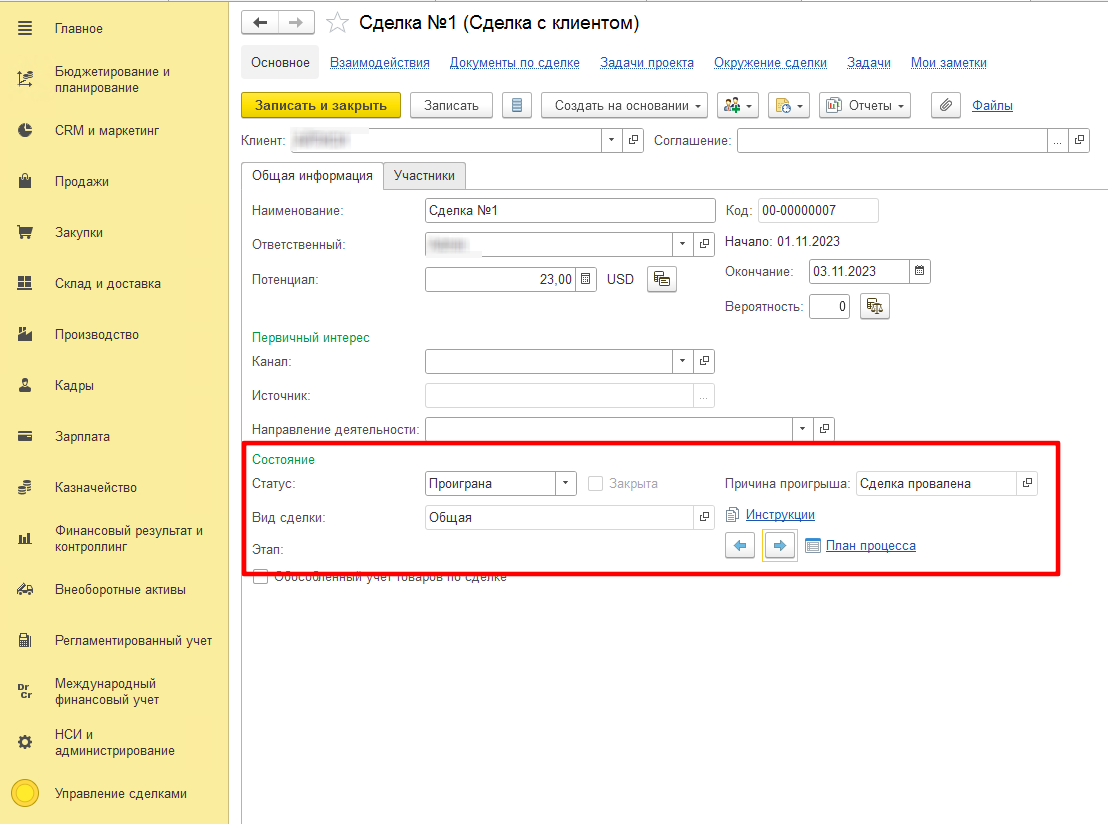Click the paperclip attachments icon
This screenshot has width=1108, height=824.
click(945, 105)
